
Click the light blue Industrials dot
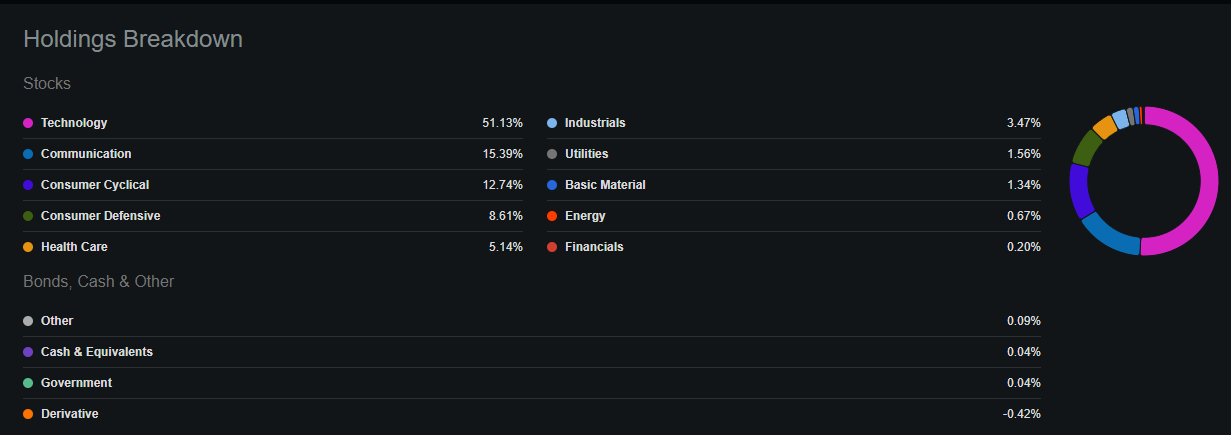coord(552,123)
